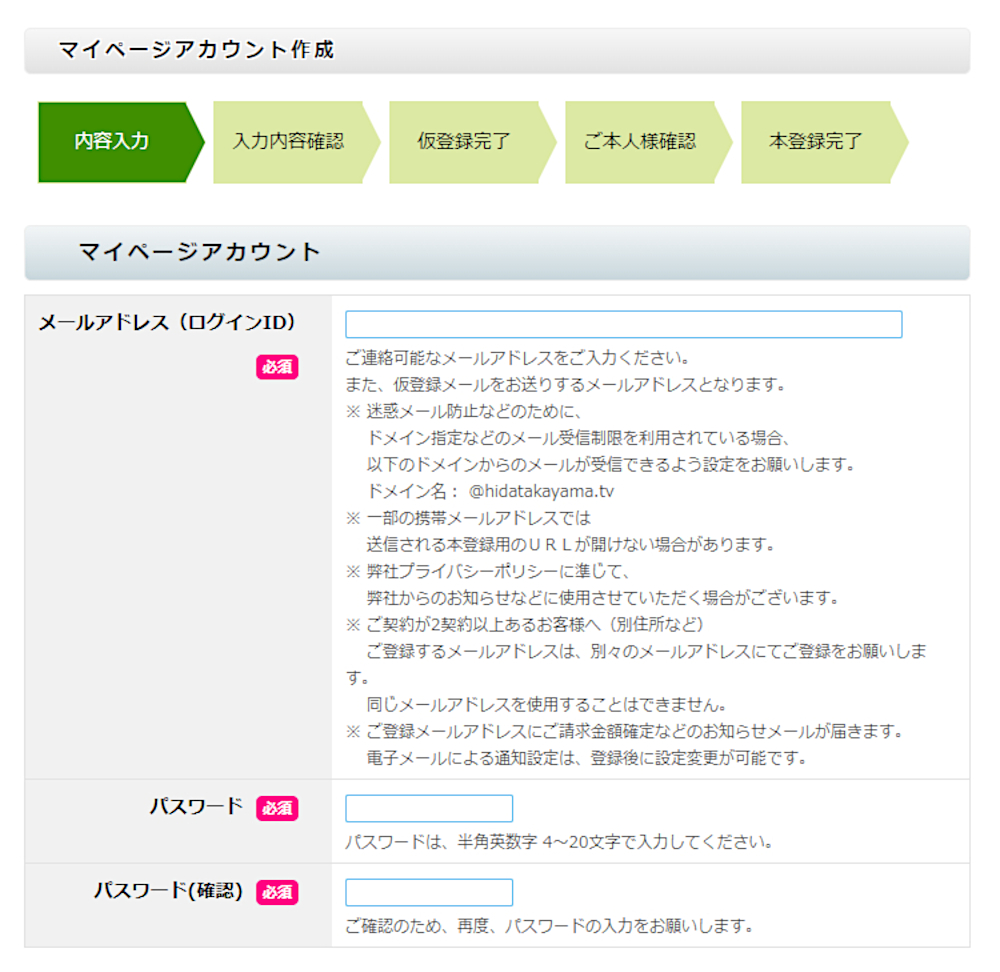Click the マイページアカウント作成 page header
Viewport: 1000px width, 972px height.
[196, 50]
